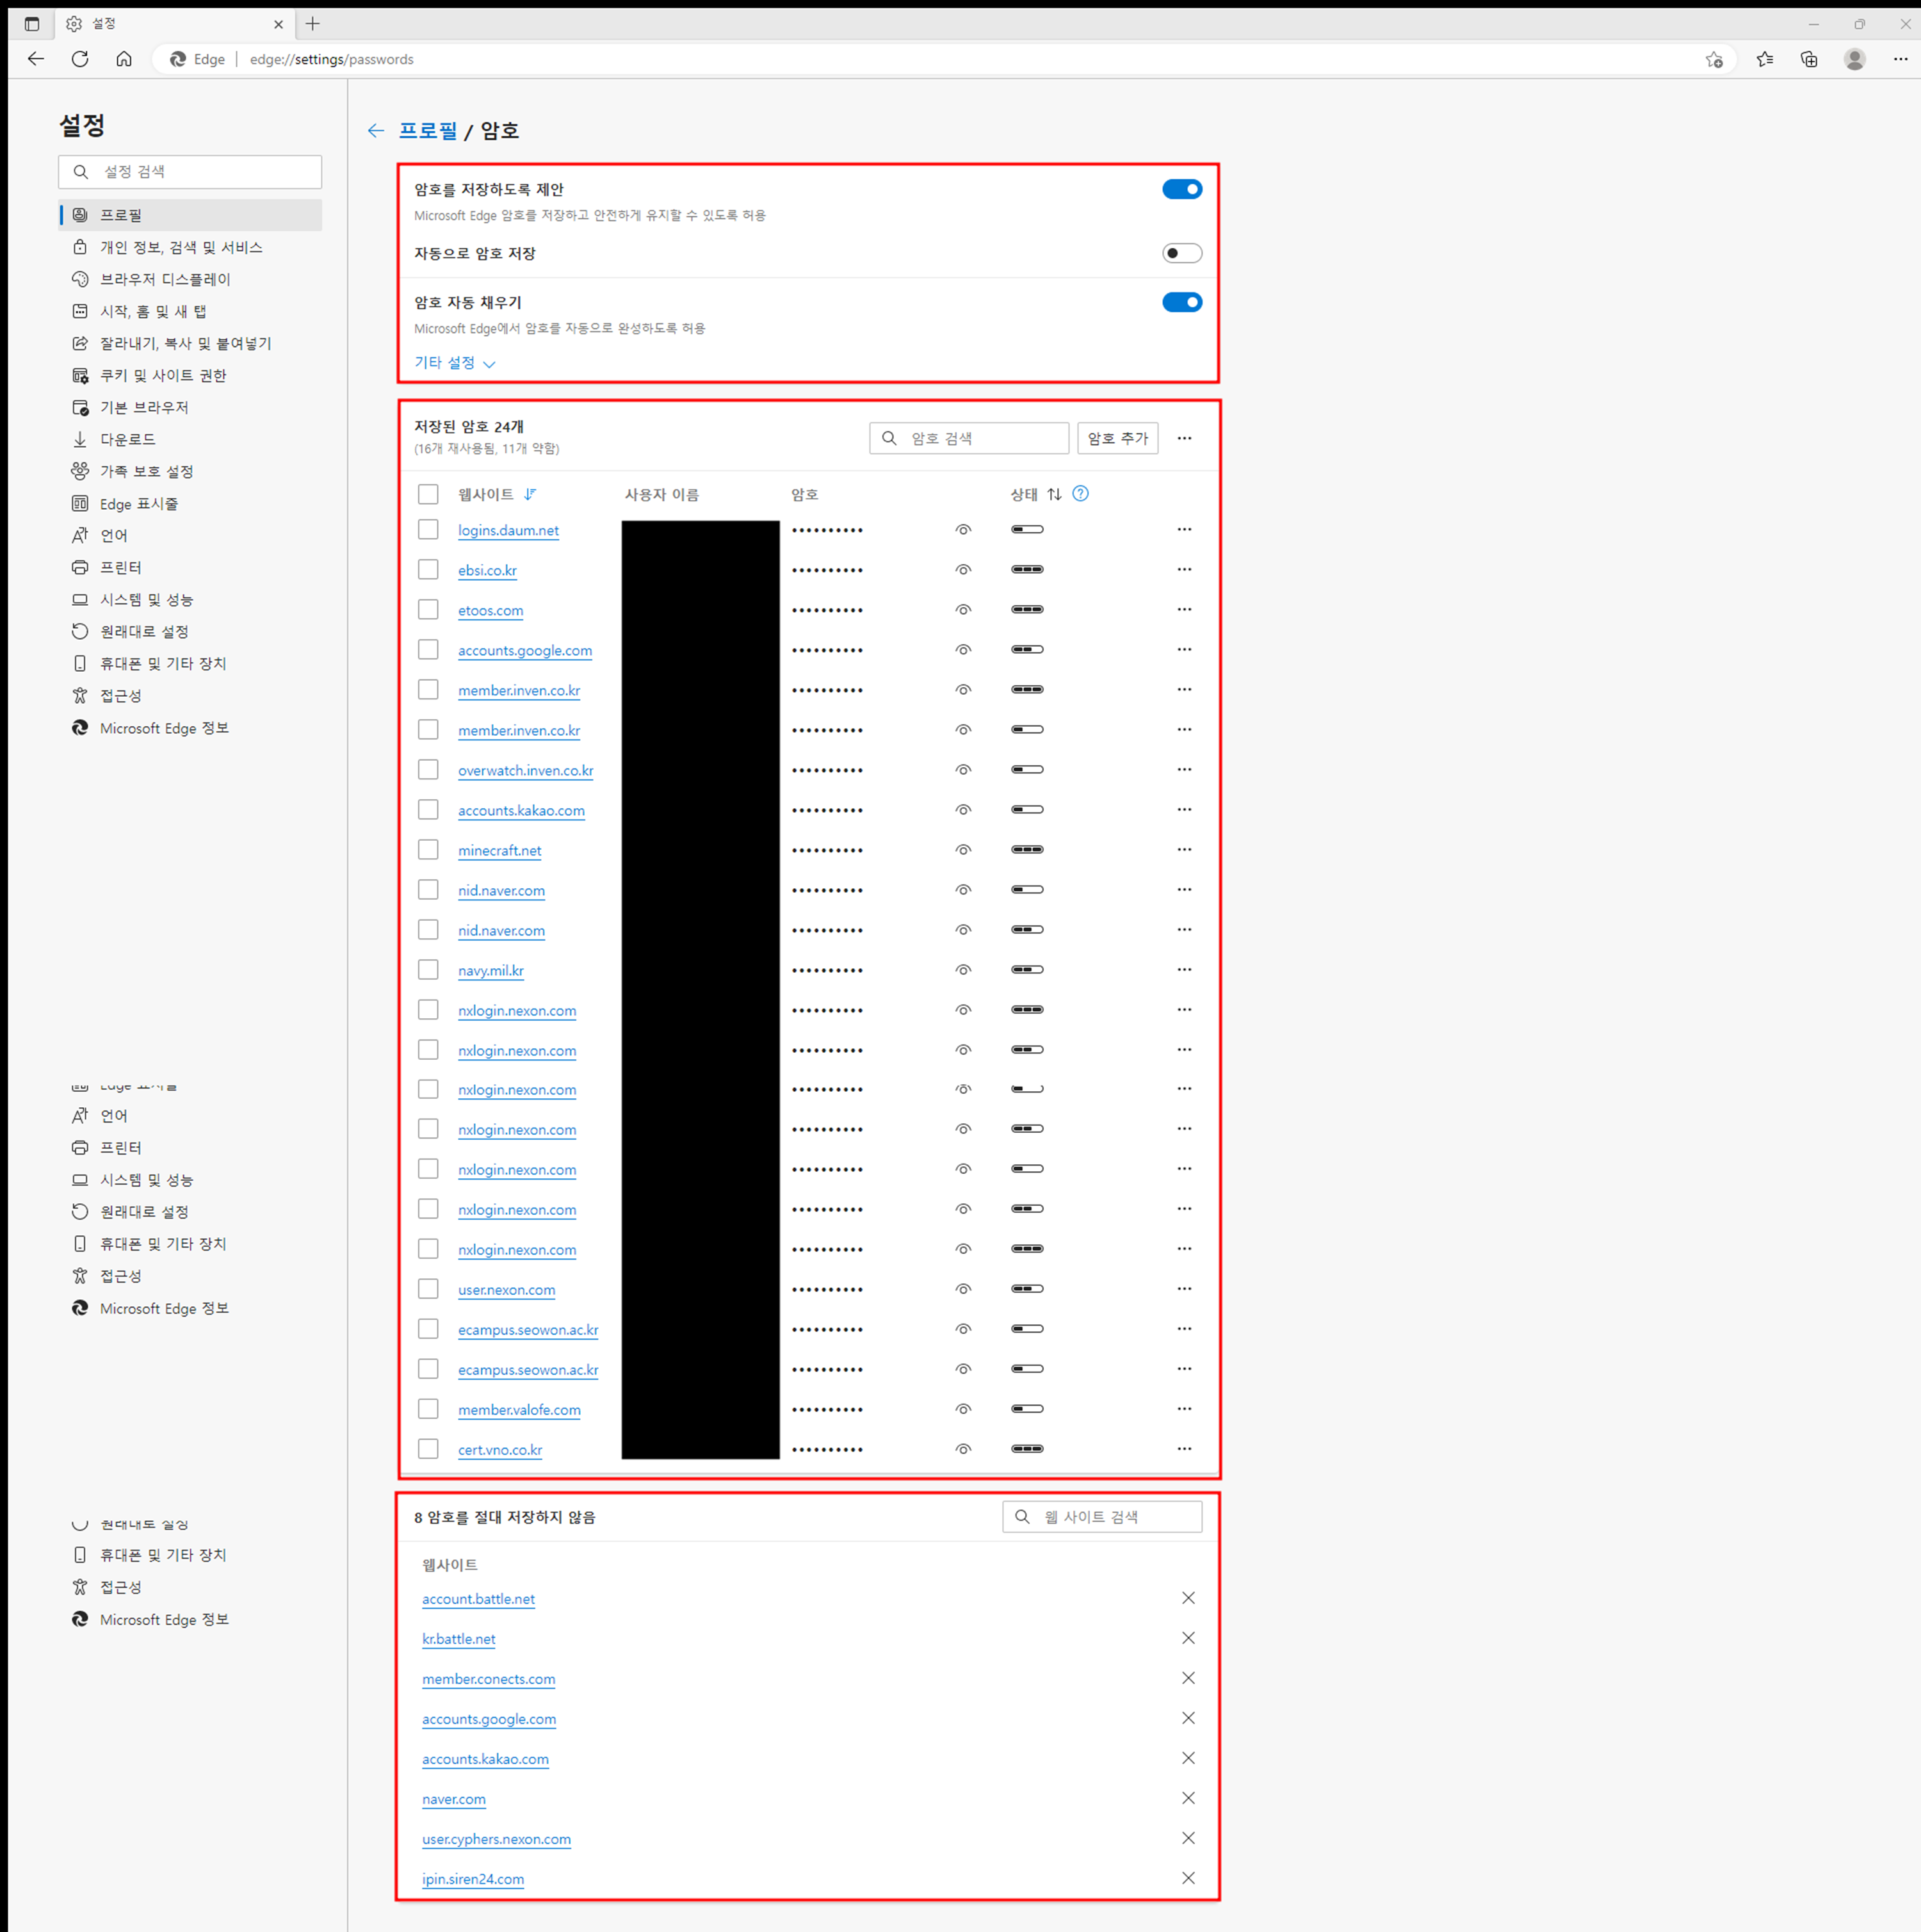Click the Favorites star list icon
Viewport: 1921px width, 1932px height.
click(1764, 59)
